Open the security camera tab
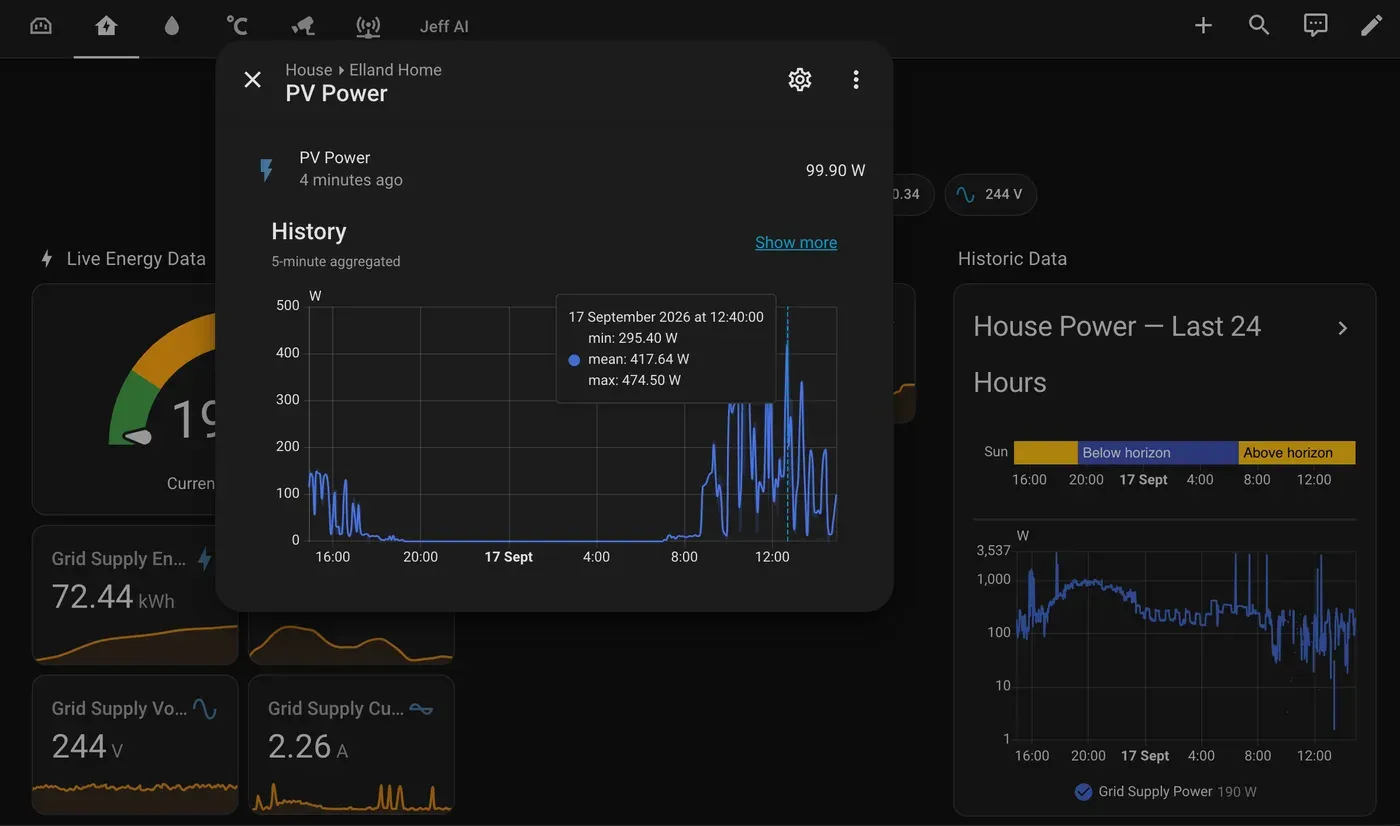This screenshot has width=1400, height=826. pyautogui.click(x=303, y=26)
